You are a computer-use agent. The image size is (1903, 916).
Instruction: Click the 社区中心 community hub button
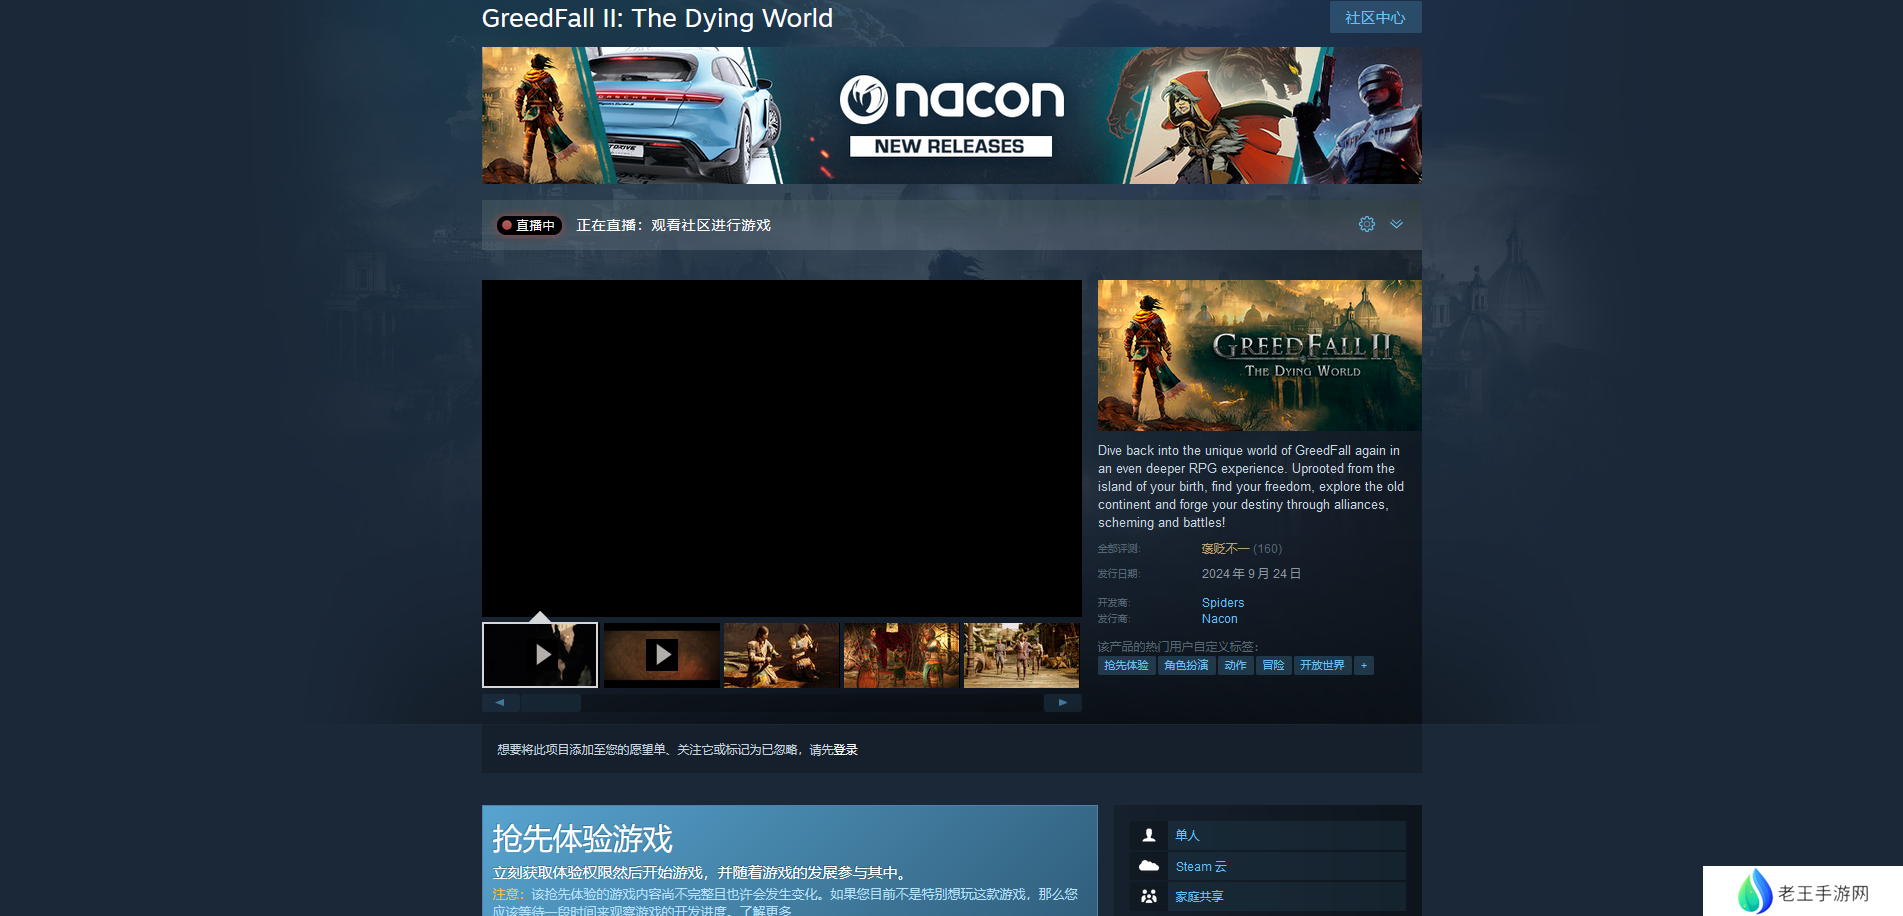(1374, 18)
